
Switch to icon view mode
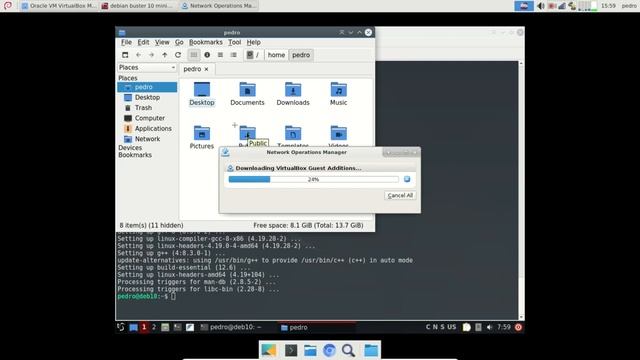(194, 55)
